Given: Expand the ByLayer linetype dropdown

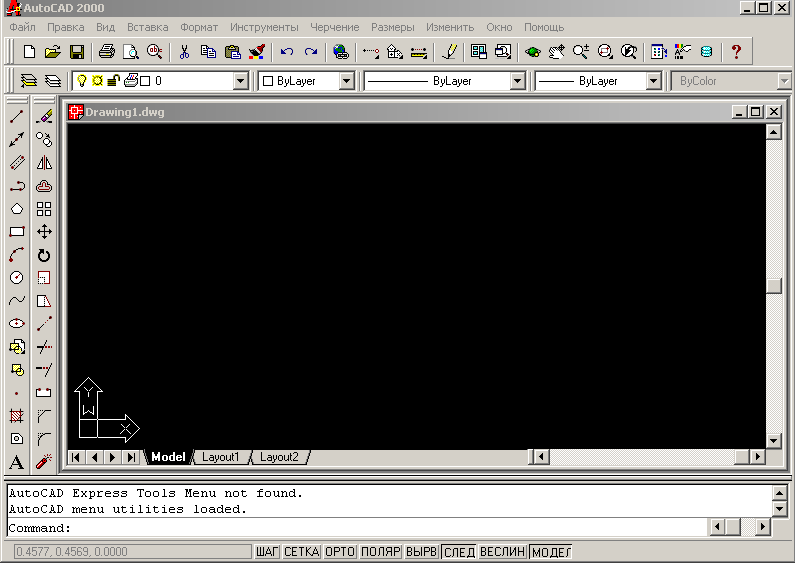Looking at the screenshot, I should coord(517,81).
